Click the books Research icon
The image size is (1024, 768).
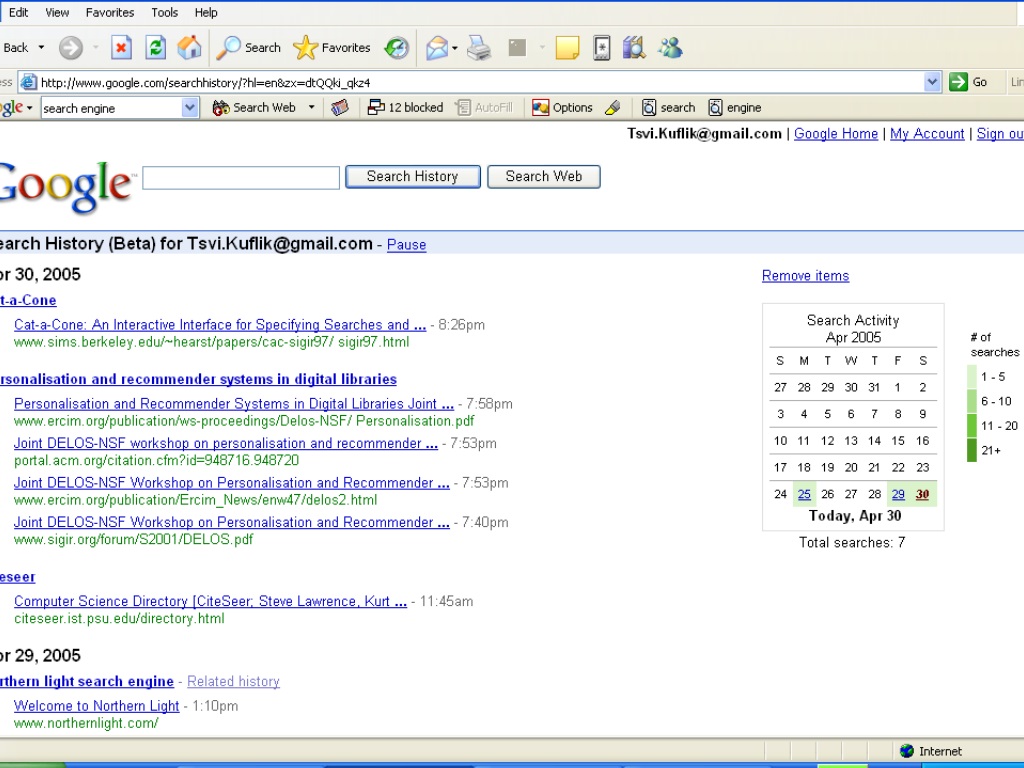pyautogui.click(x=633, y=48)
